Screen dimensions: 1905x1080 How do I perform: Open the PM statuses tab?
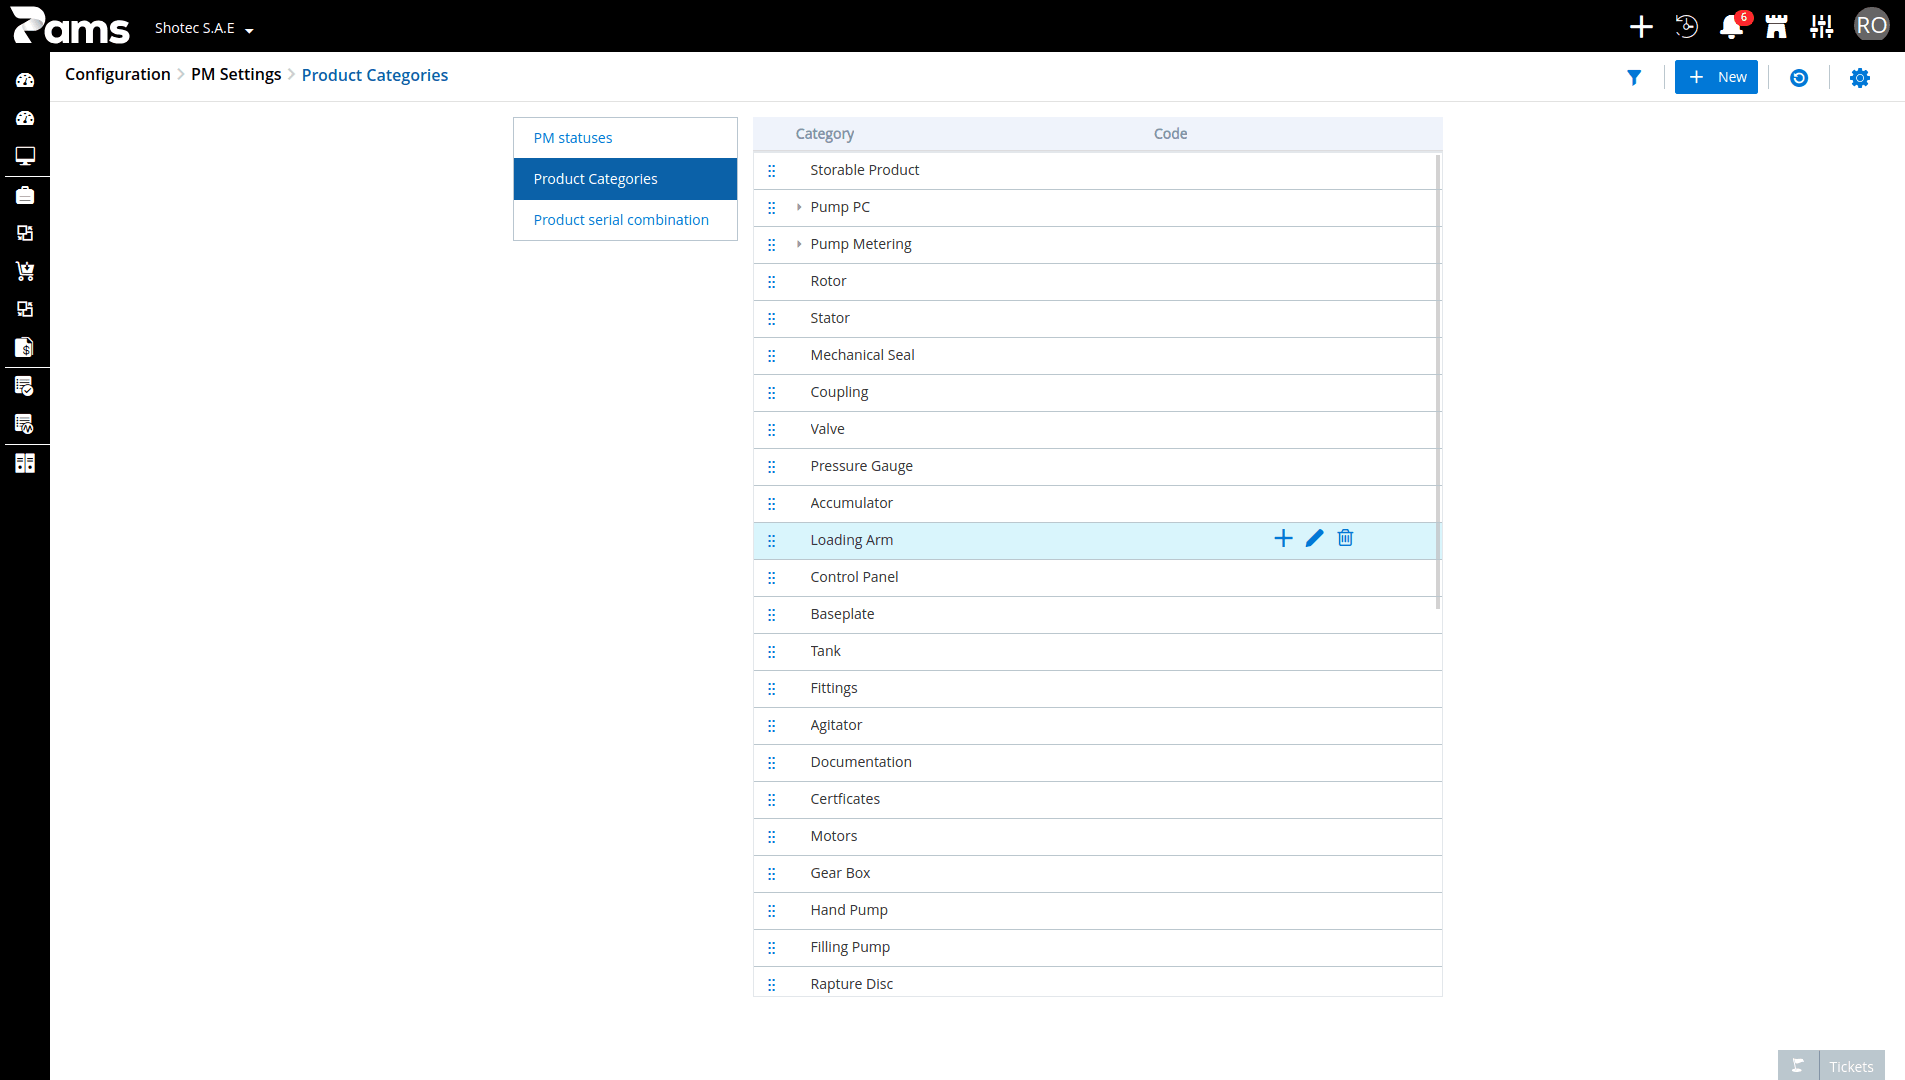click(x=625, y=138)
